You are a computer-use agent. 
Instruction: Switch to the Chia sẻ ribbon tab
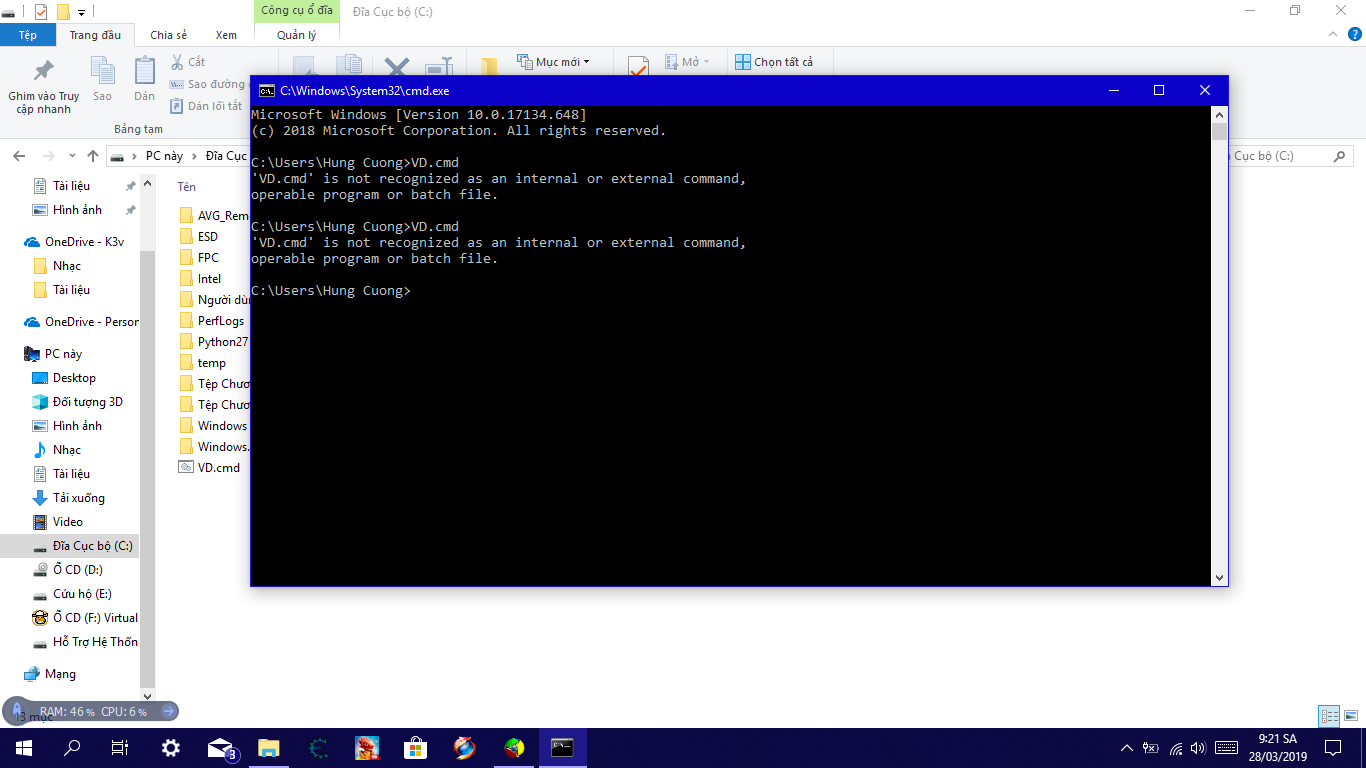point(168,35)
